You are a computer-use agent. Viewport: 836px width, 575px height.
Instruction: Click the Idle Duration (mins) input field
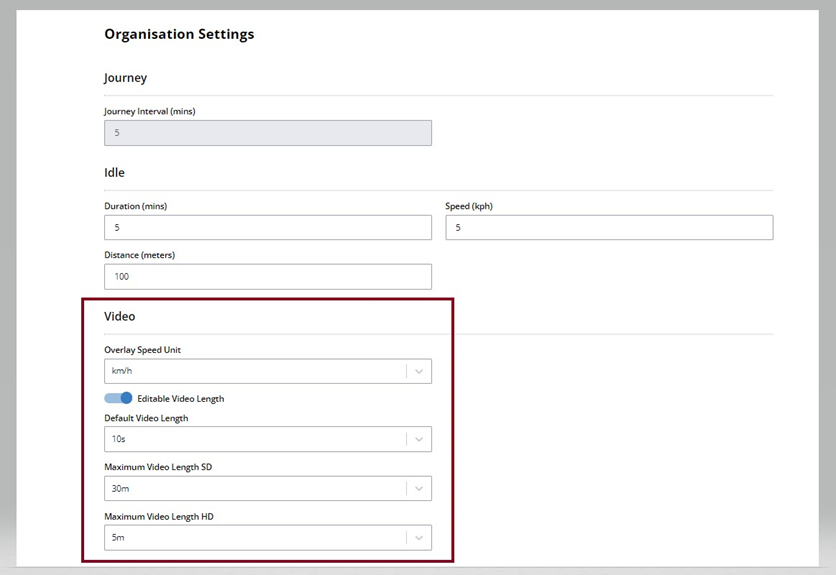click(x=268, y=228)
